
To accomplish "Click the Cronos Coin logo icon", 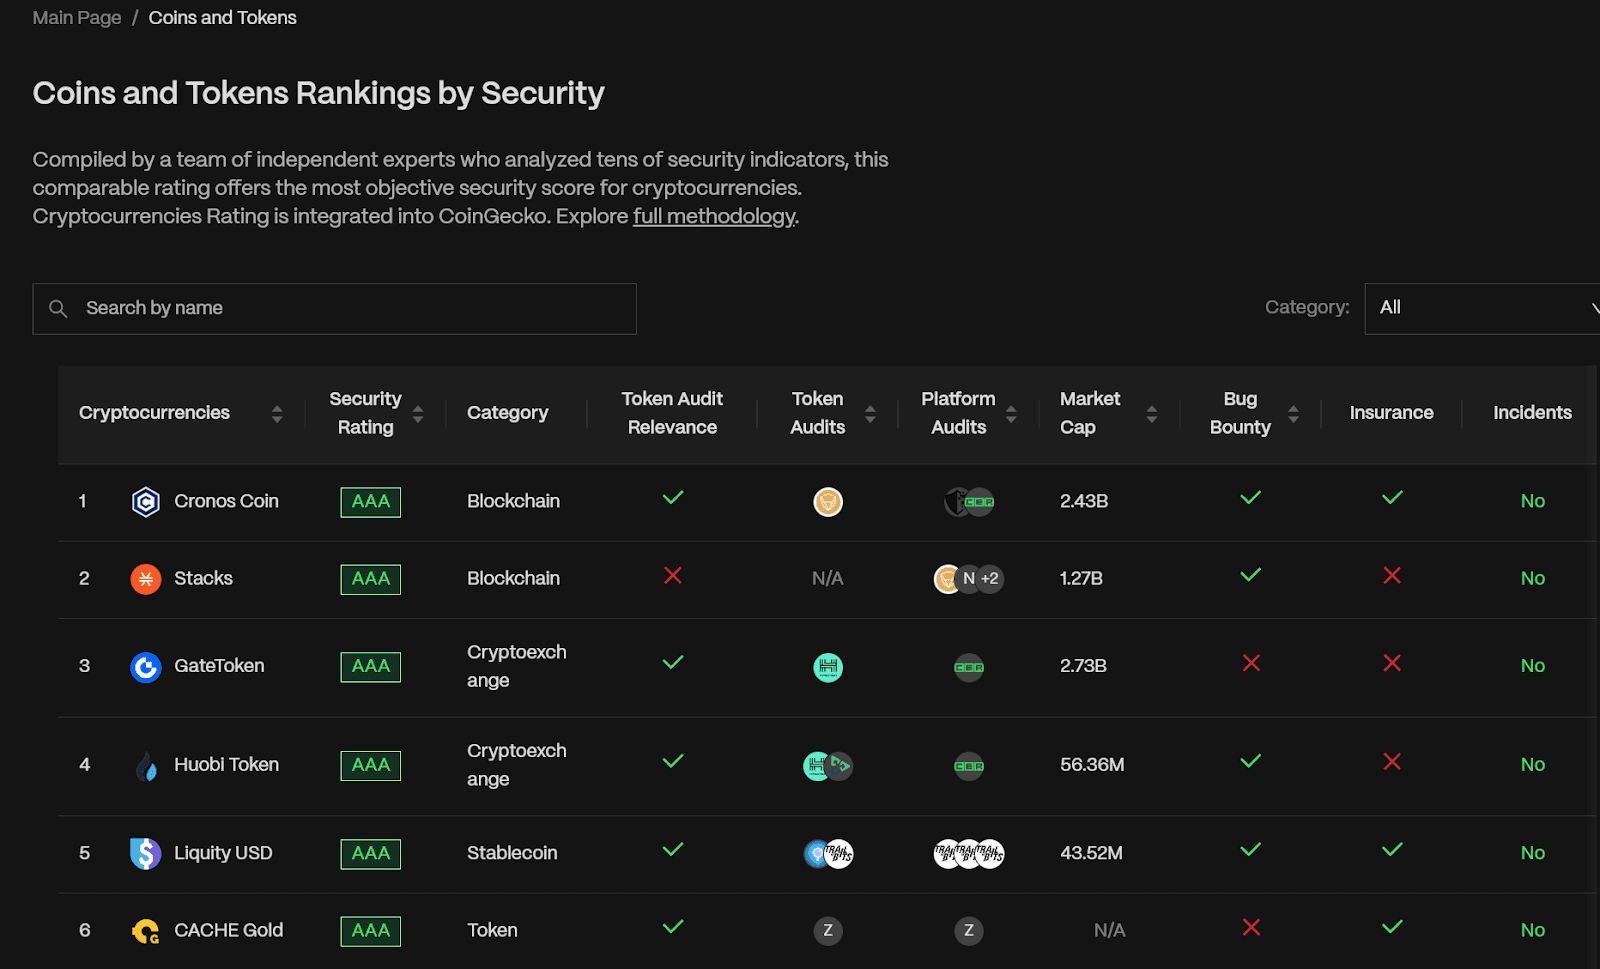I will coord(146,501).
